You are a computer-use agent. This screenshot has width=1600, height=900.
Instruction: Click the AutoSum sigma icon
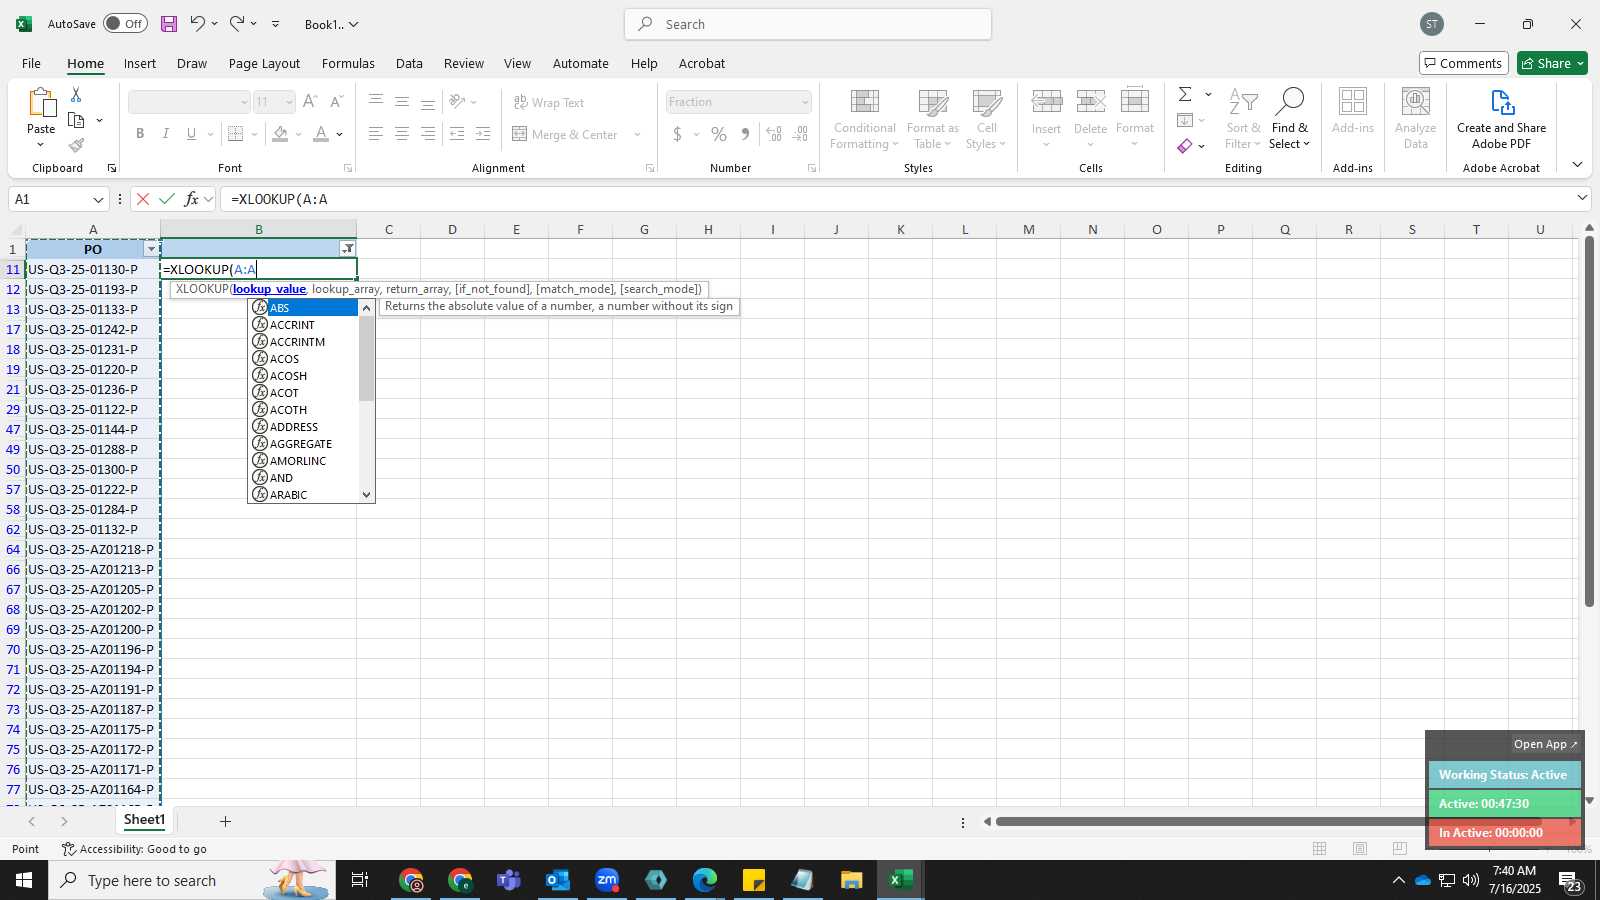point(1185,94)
